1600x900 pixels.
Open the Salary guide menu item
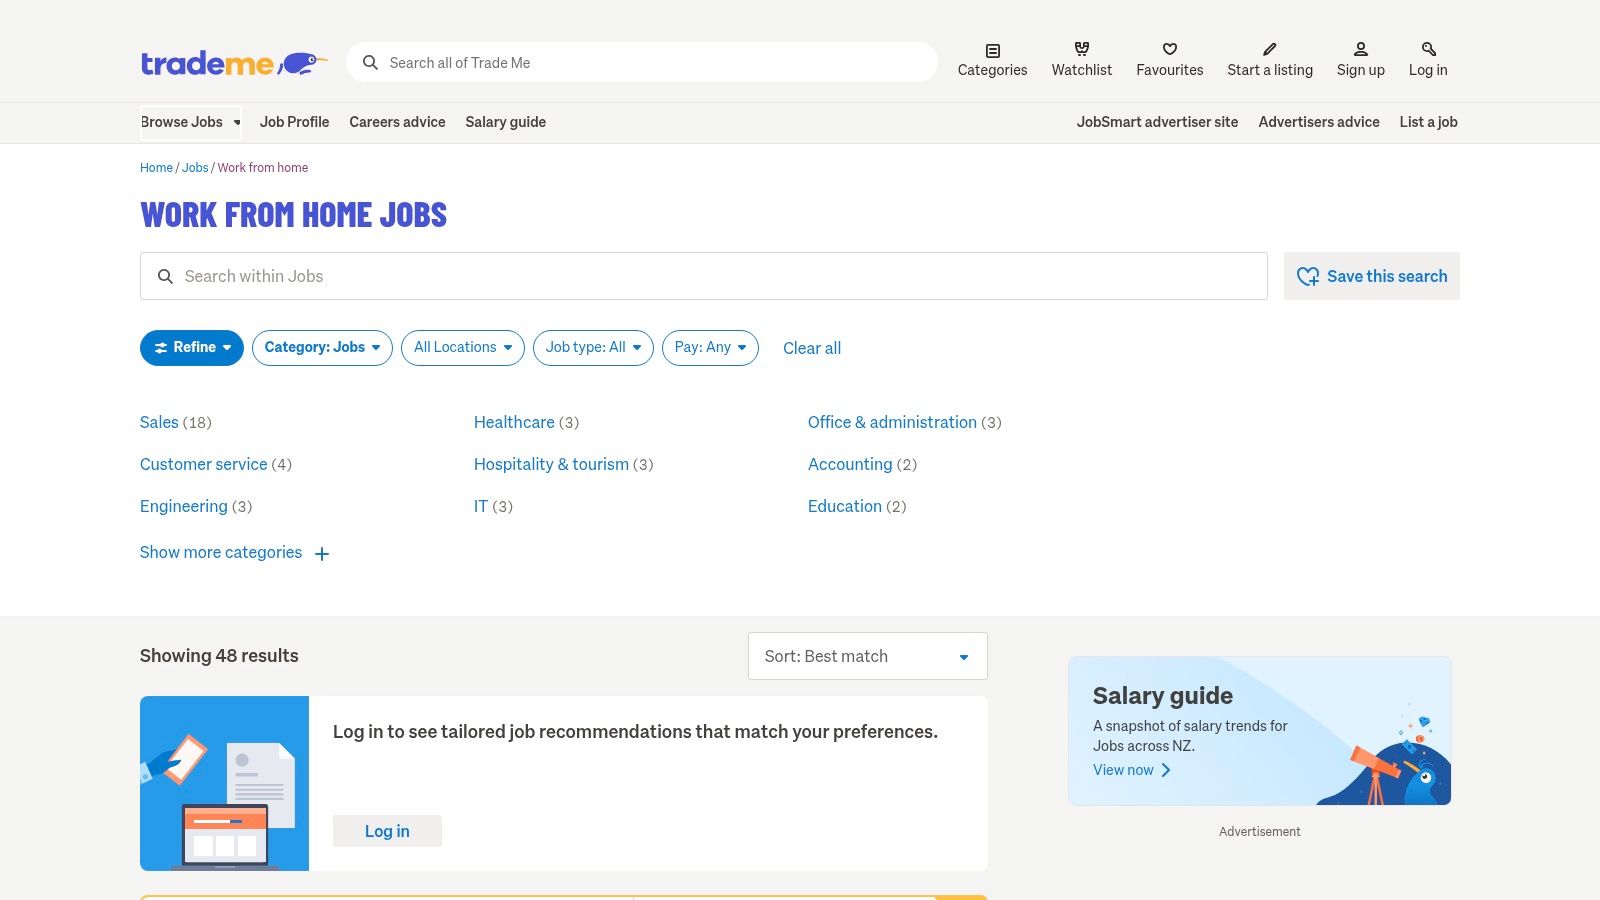[x=505, y=122]
